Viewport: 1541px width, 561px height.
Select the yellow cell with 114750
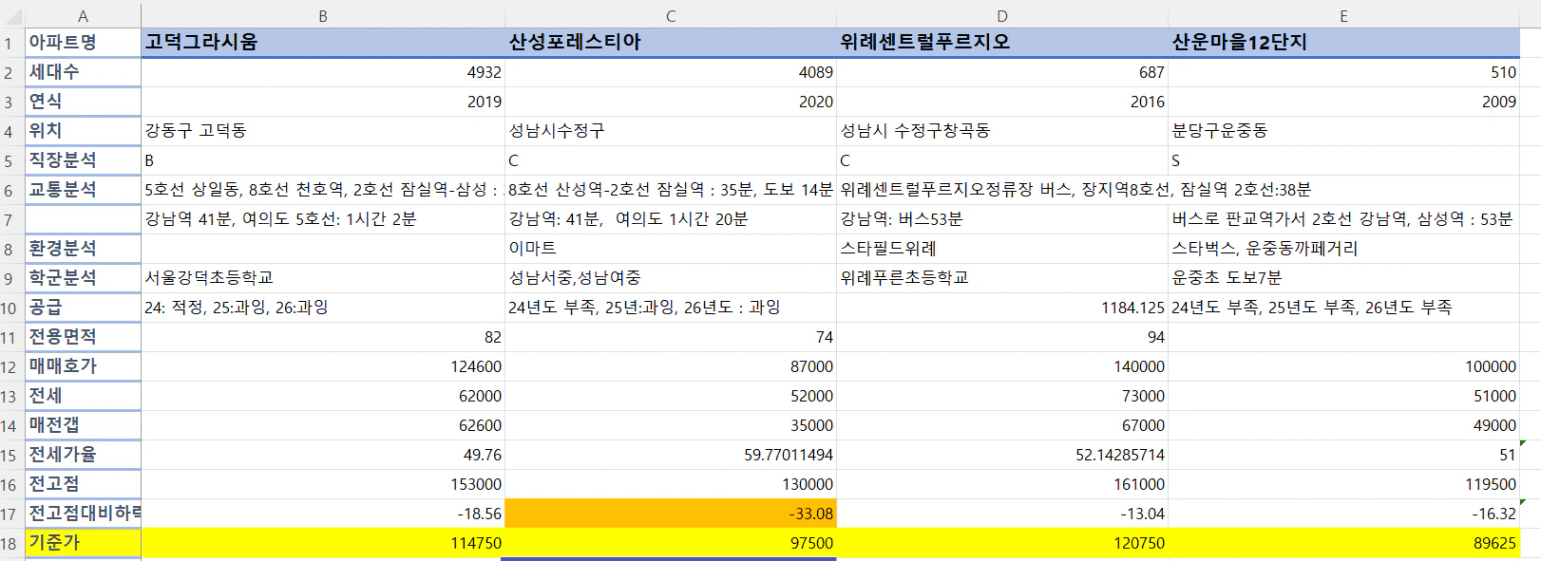(x=322, y=542)
